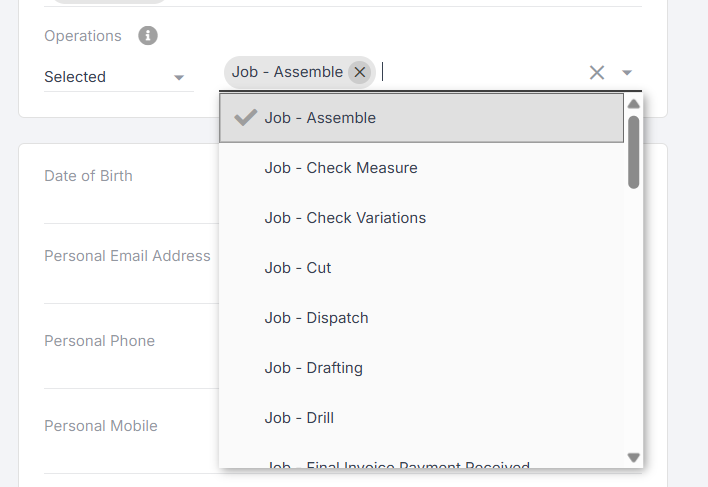Viewport: 708px width, 487px height.
Task: Remove the Job - Assemble chip
Action: pyautogui.click(x=360, y=72)
